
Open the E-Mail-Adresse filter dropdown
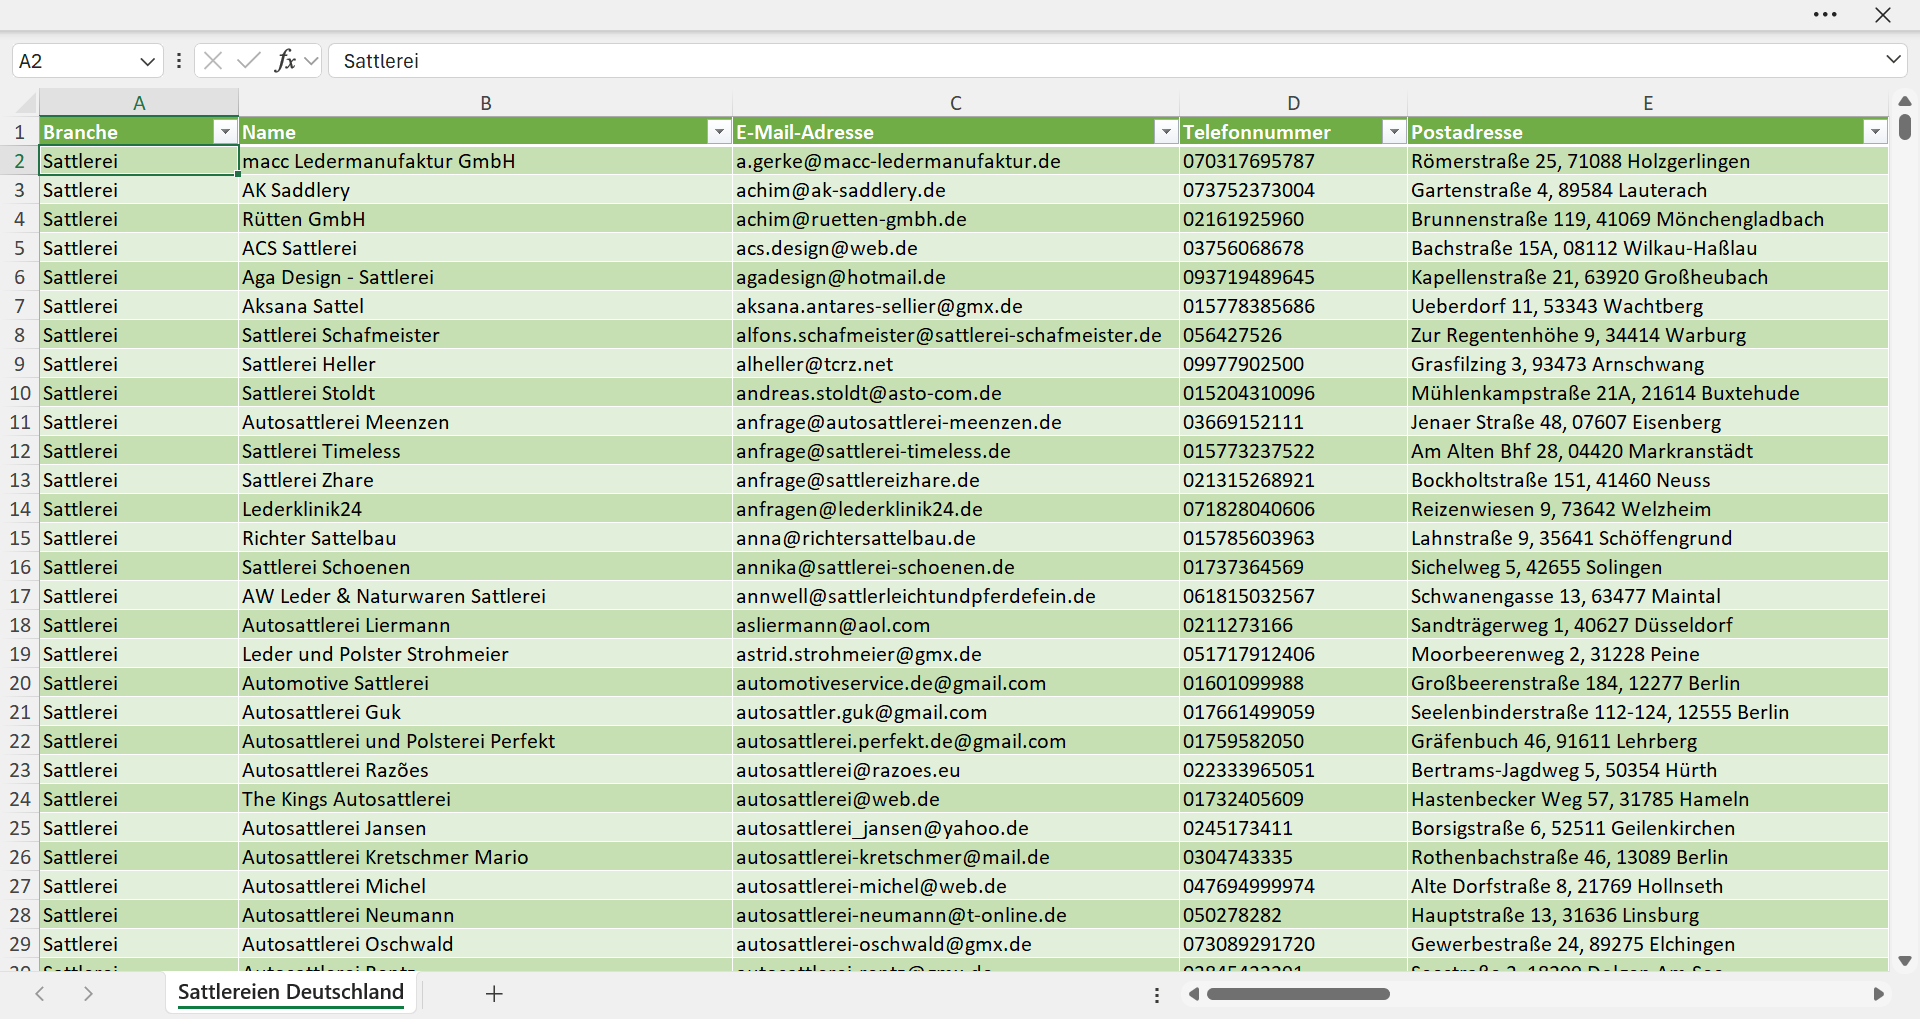1166,132
